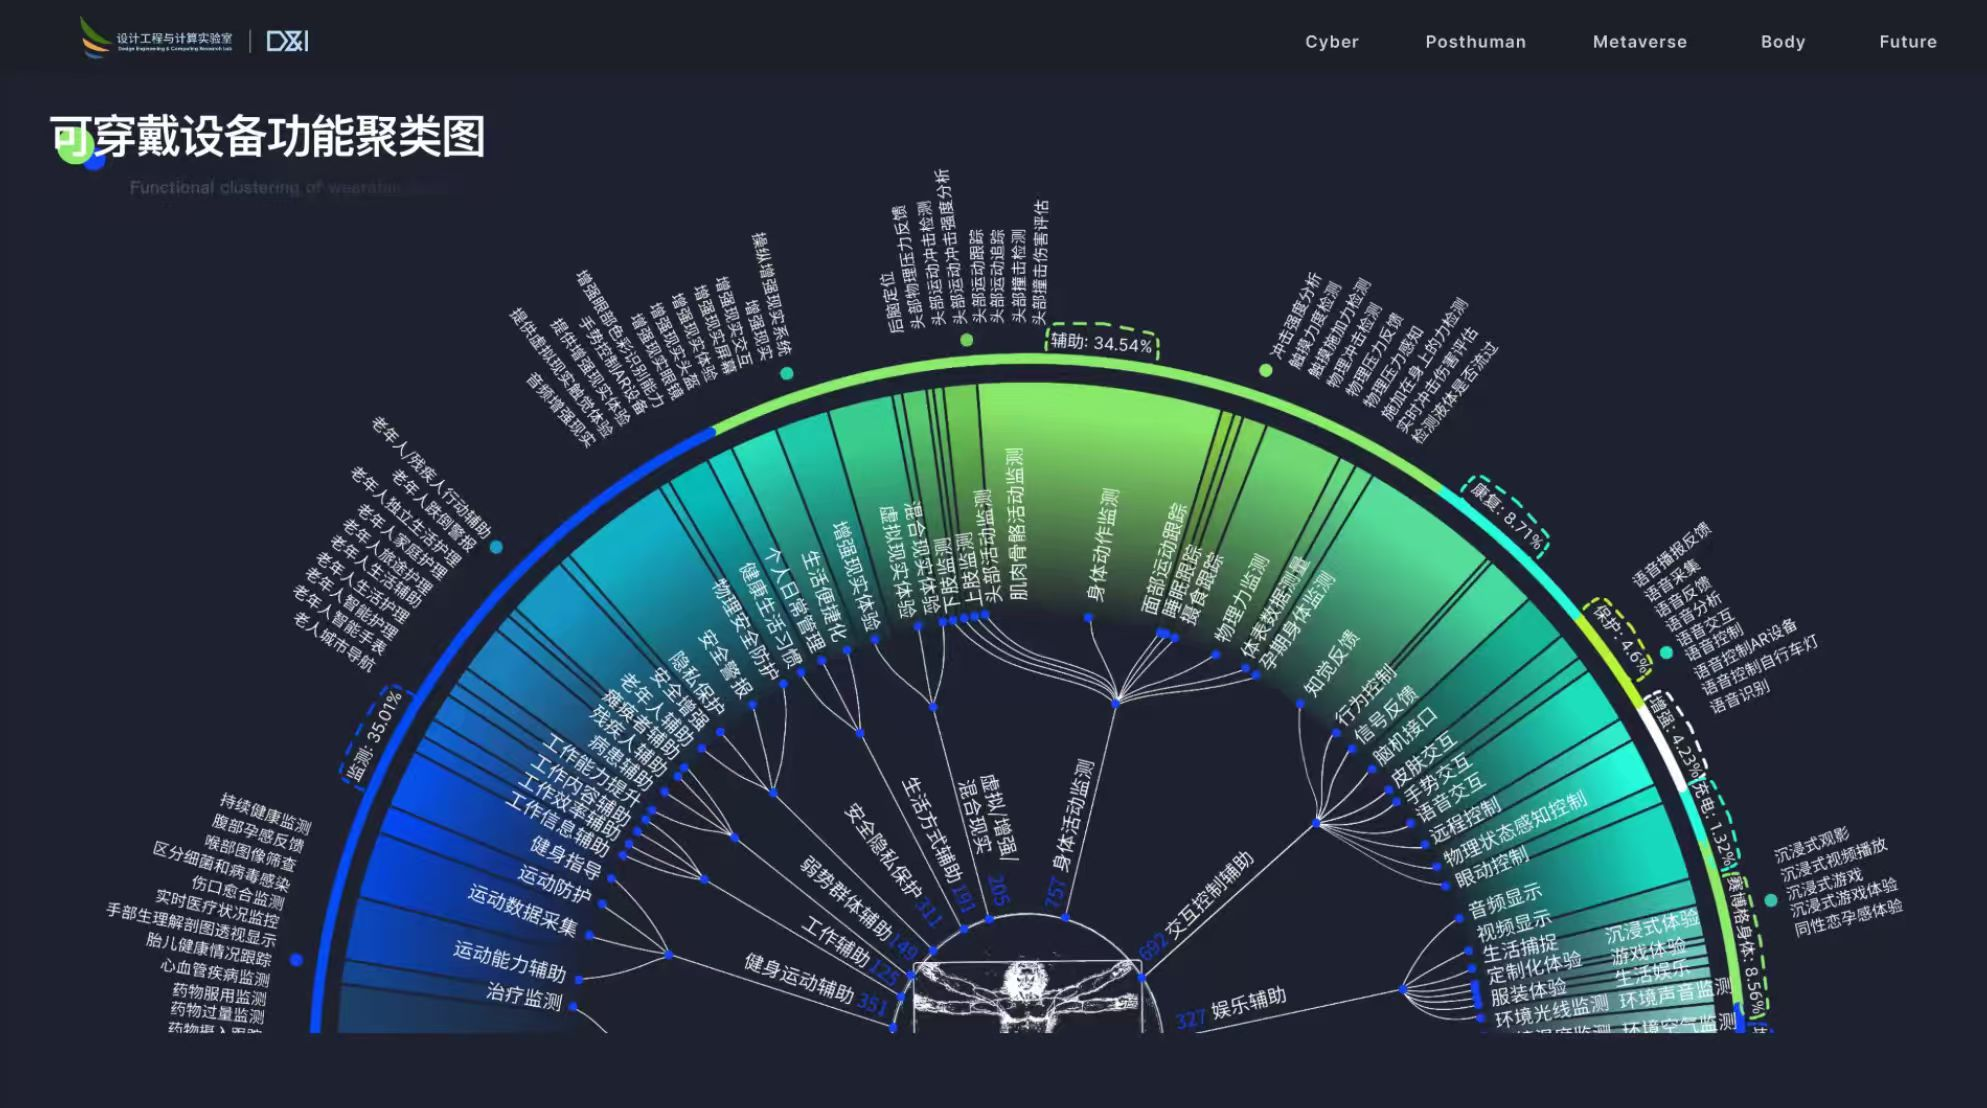Click dot beside immersive experience labels
Screen dimensions: 1987x1108
click(x=1771, y=900)
